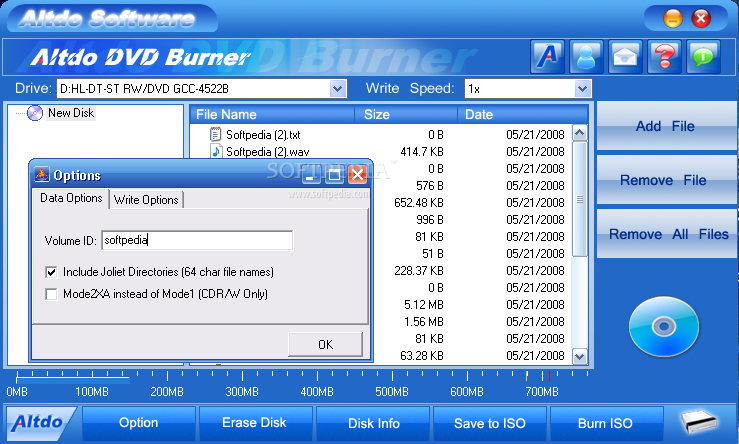The height and width of the screenshot is (444, 739).
Task: Open the envelope mail icon
Action: pos(625,57)
